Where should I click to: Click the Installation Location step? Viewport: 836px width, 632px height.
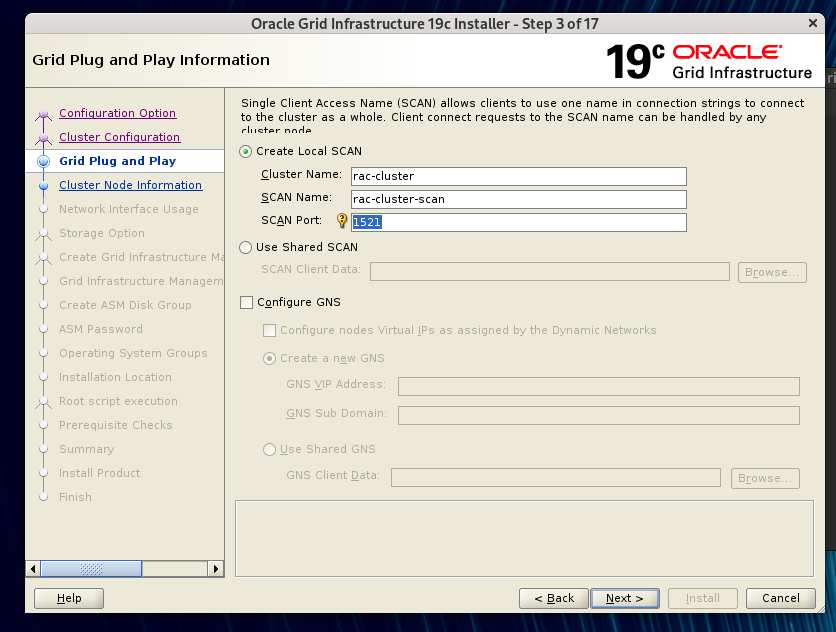[115, 377]
